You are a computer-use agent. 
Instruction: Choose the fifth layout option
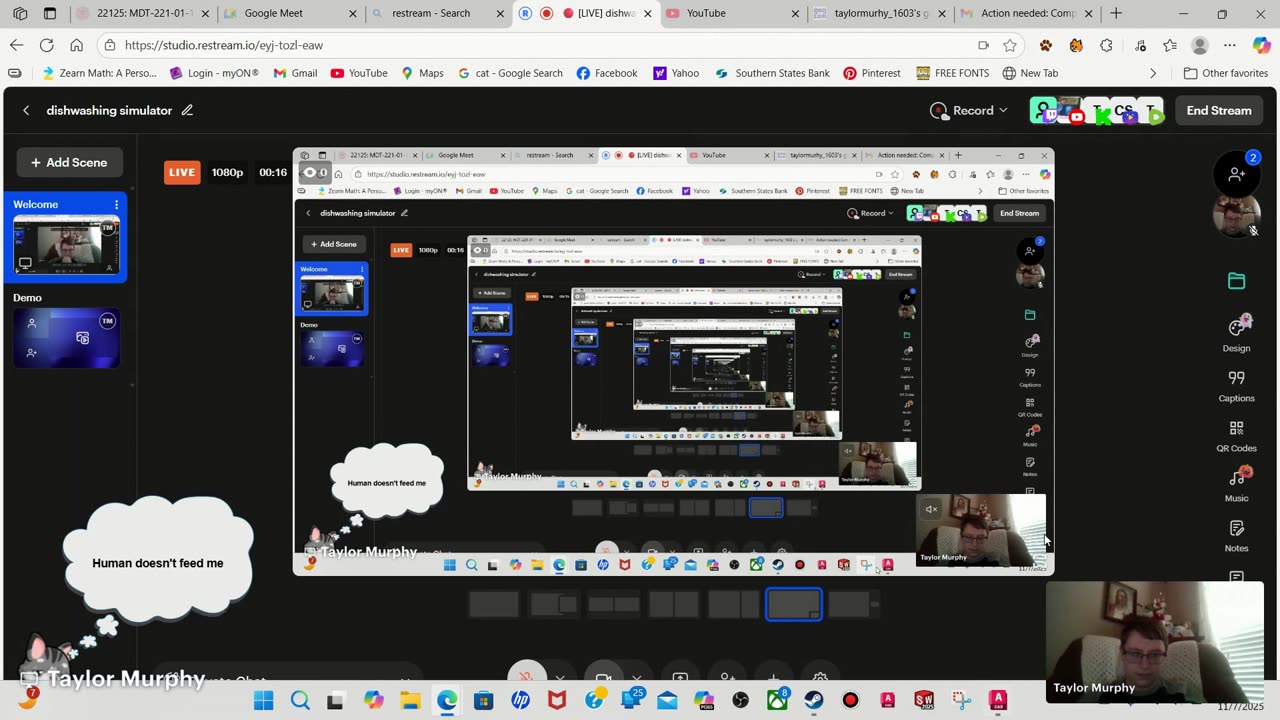734,604
